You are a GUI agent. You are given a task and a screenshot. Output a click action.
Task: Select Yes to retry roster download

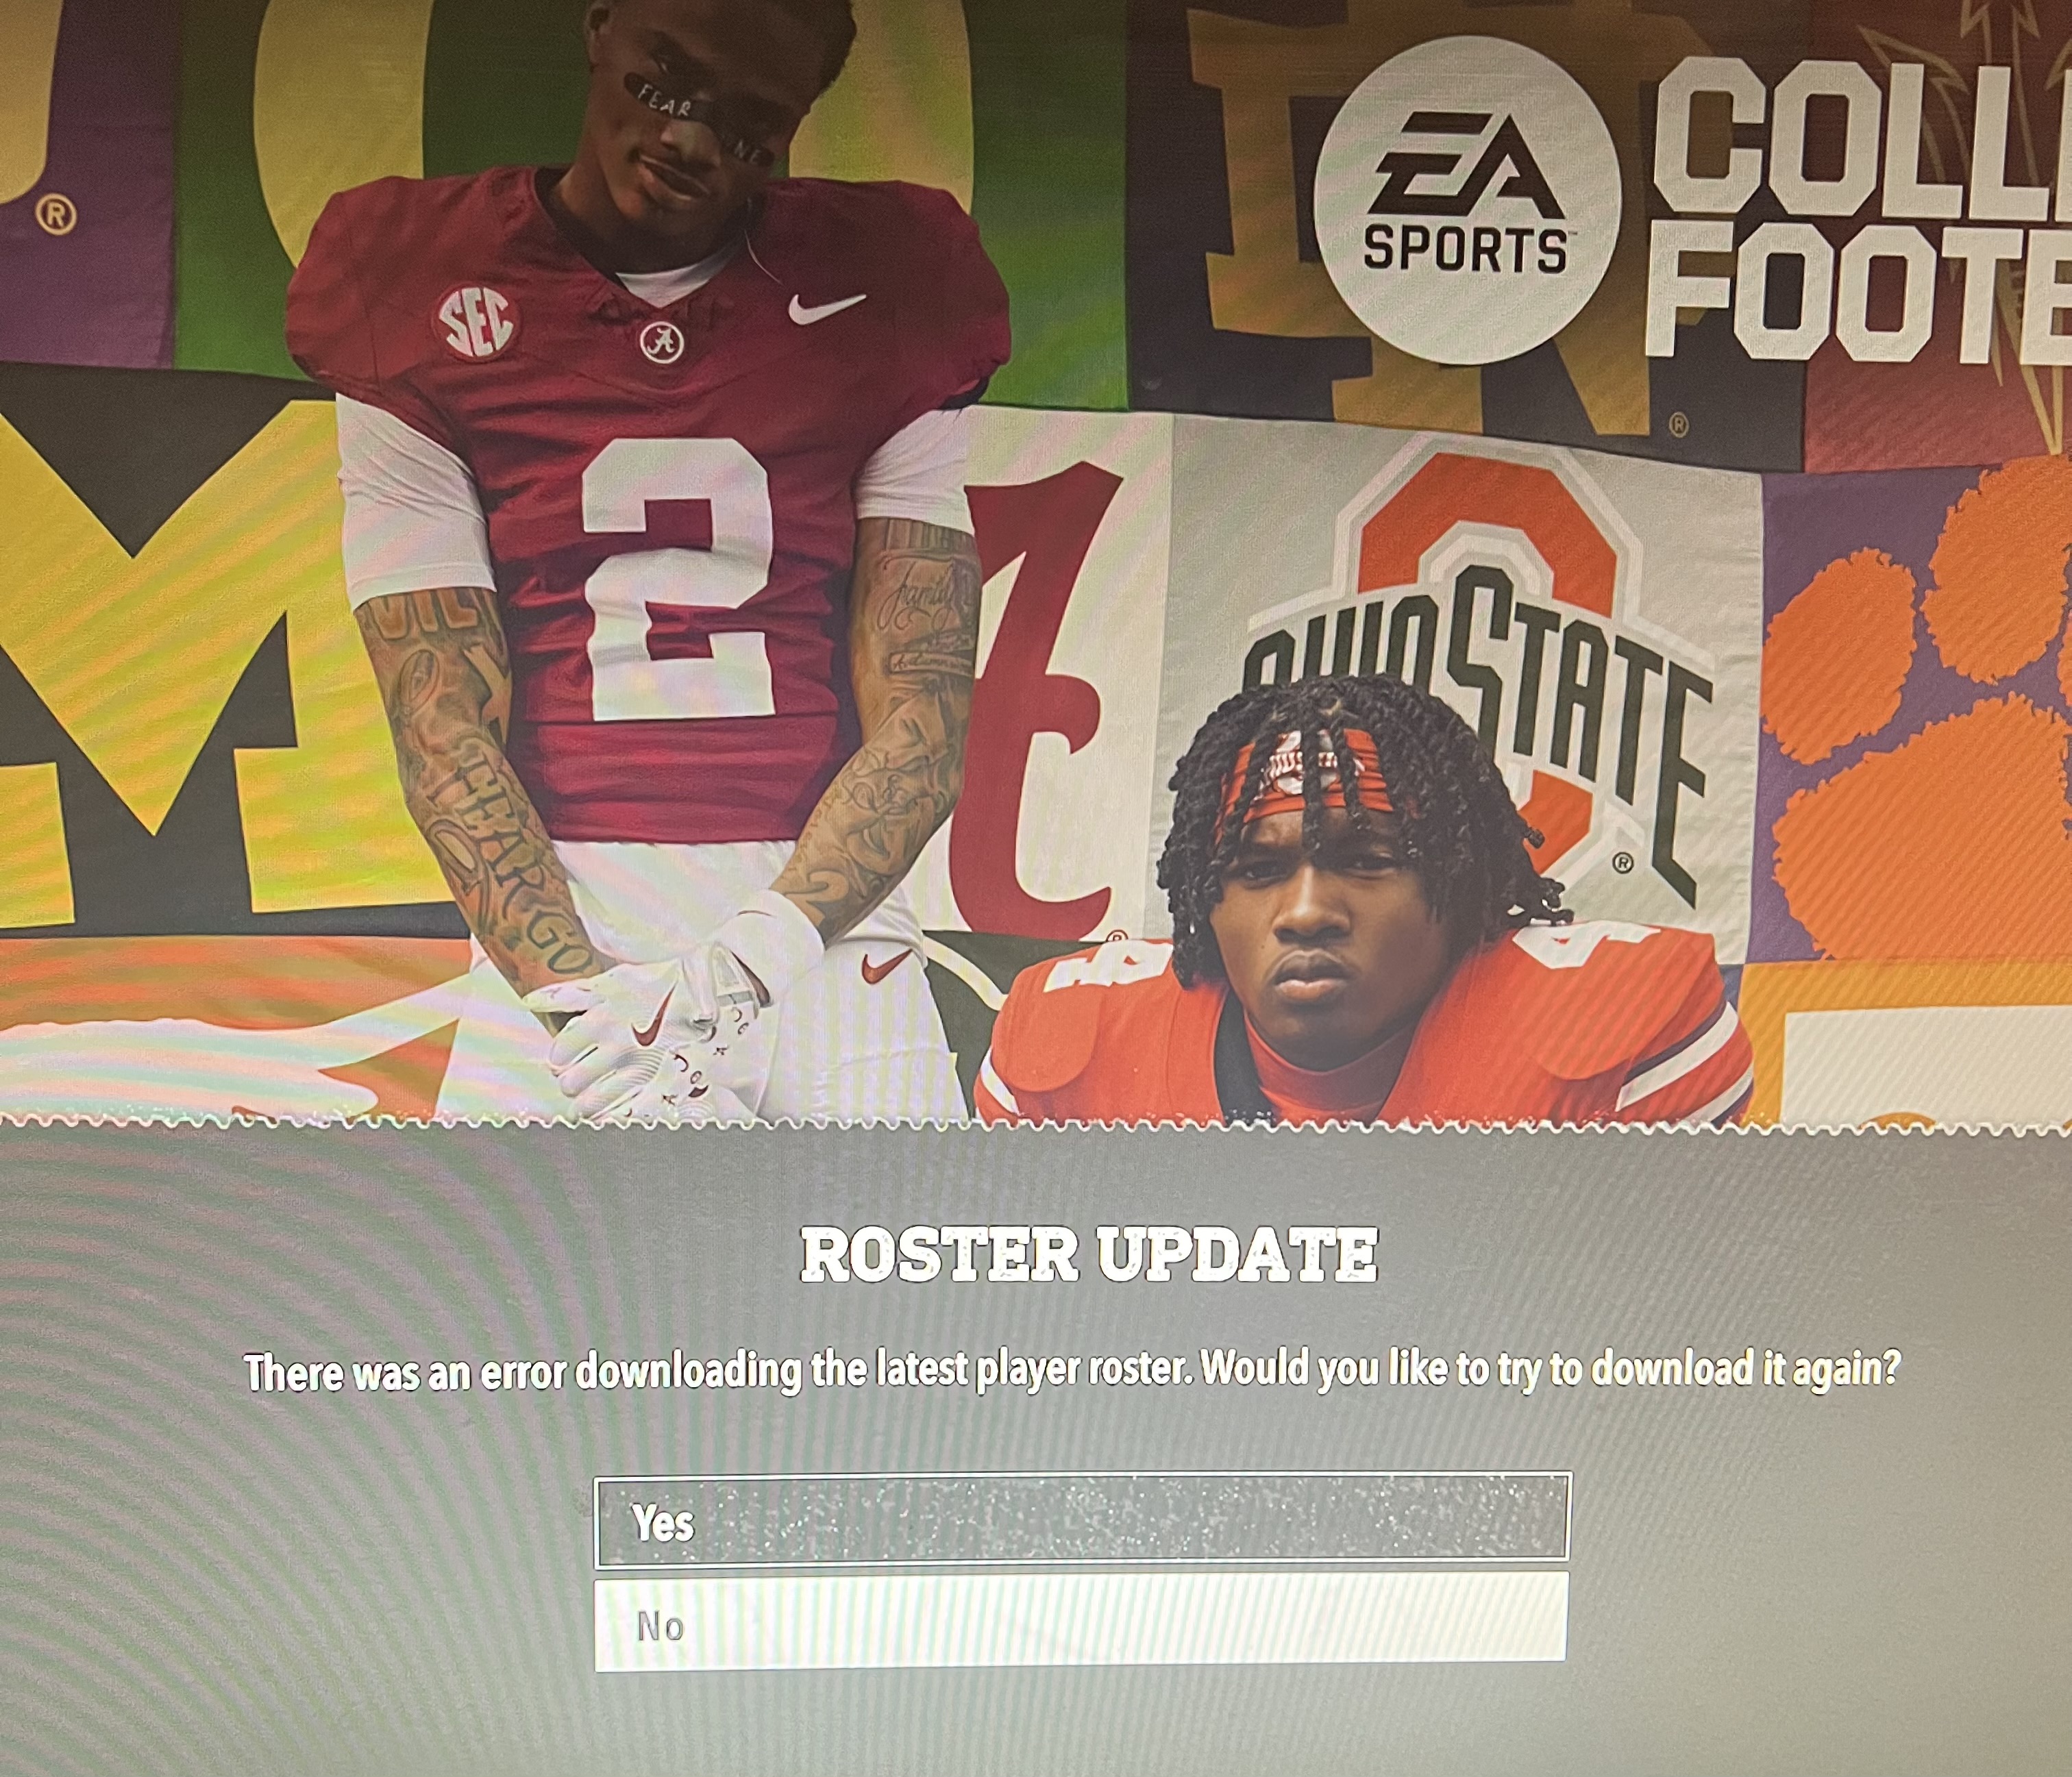pyautogui.click(x=1082, y=1516)
